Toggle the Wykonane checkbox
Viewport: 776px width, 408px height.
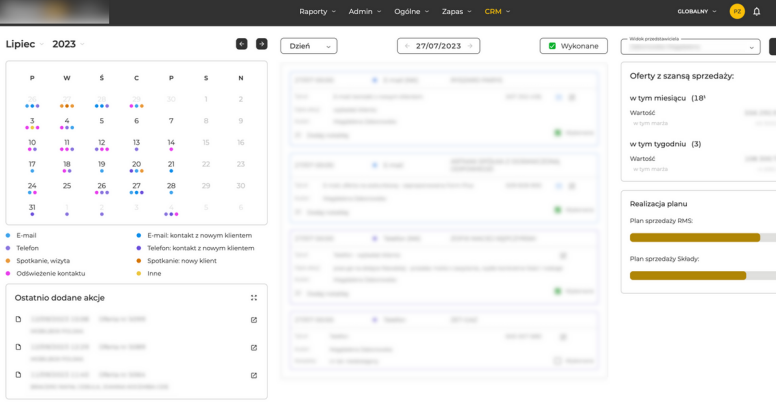point(553,46)
